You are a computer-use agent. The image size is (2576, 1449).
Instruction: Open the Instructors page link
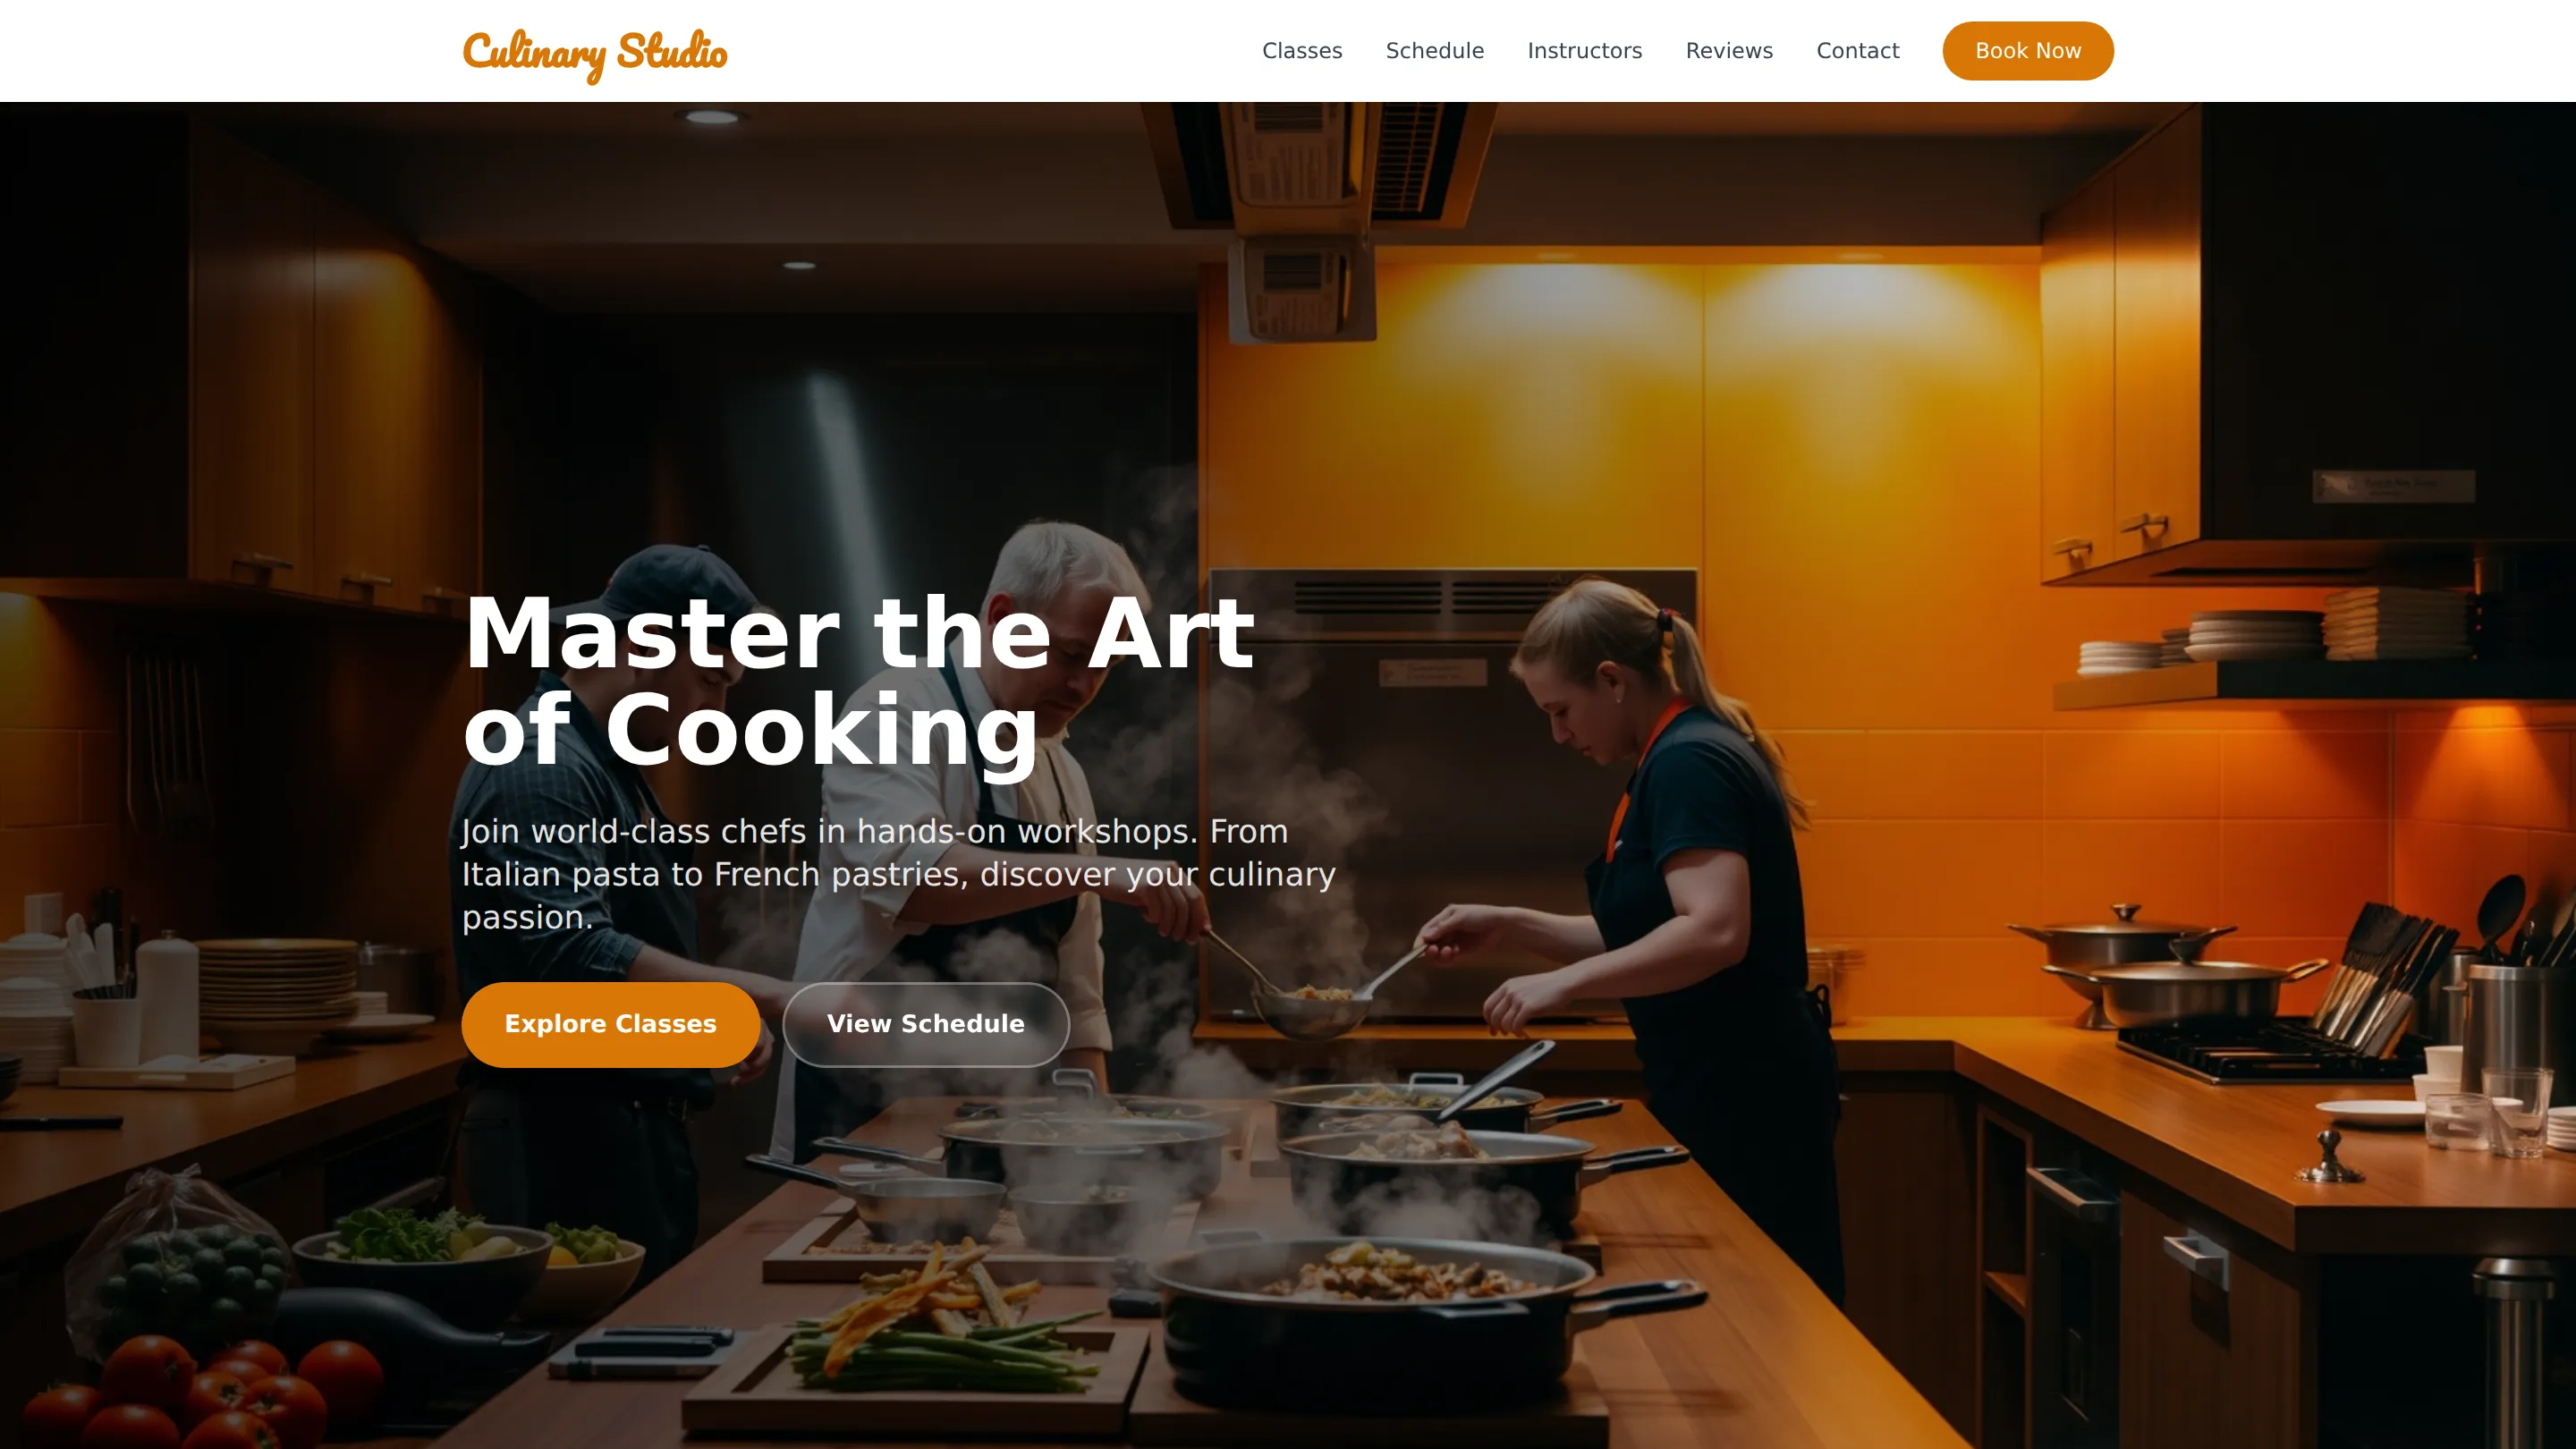1584,51
